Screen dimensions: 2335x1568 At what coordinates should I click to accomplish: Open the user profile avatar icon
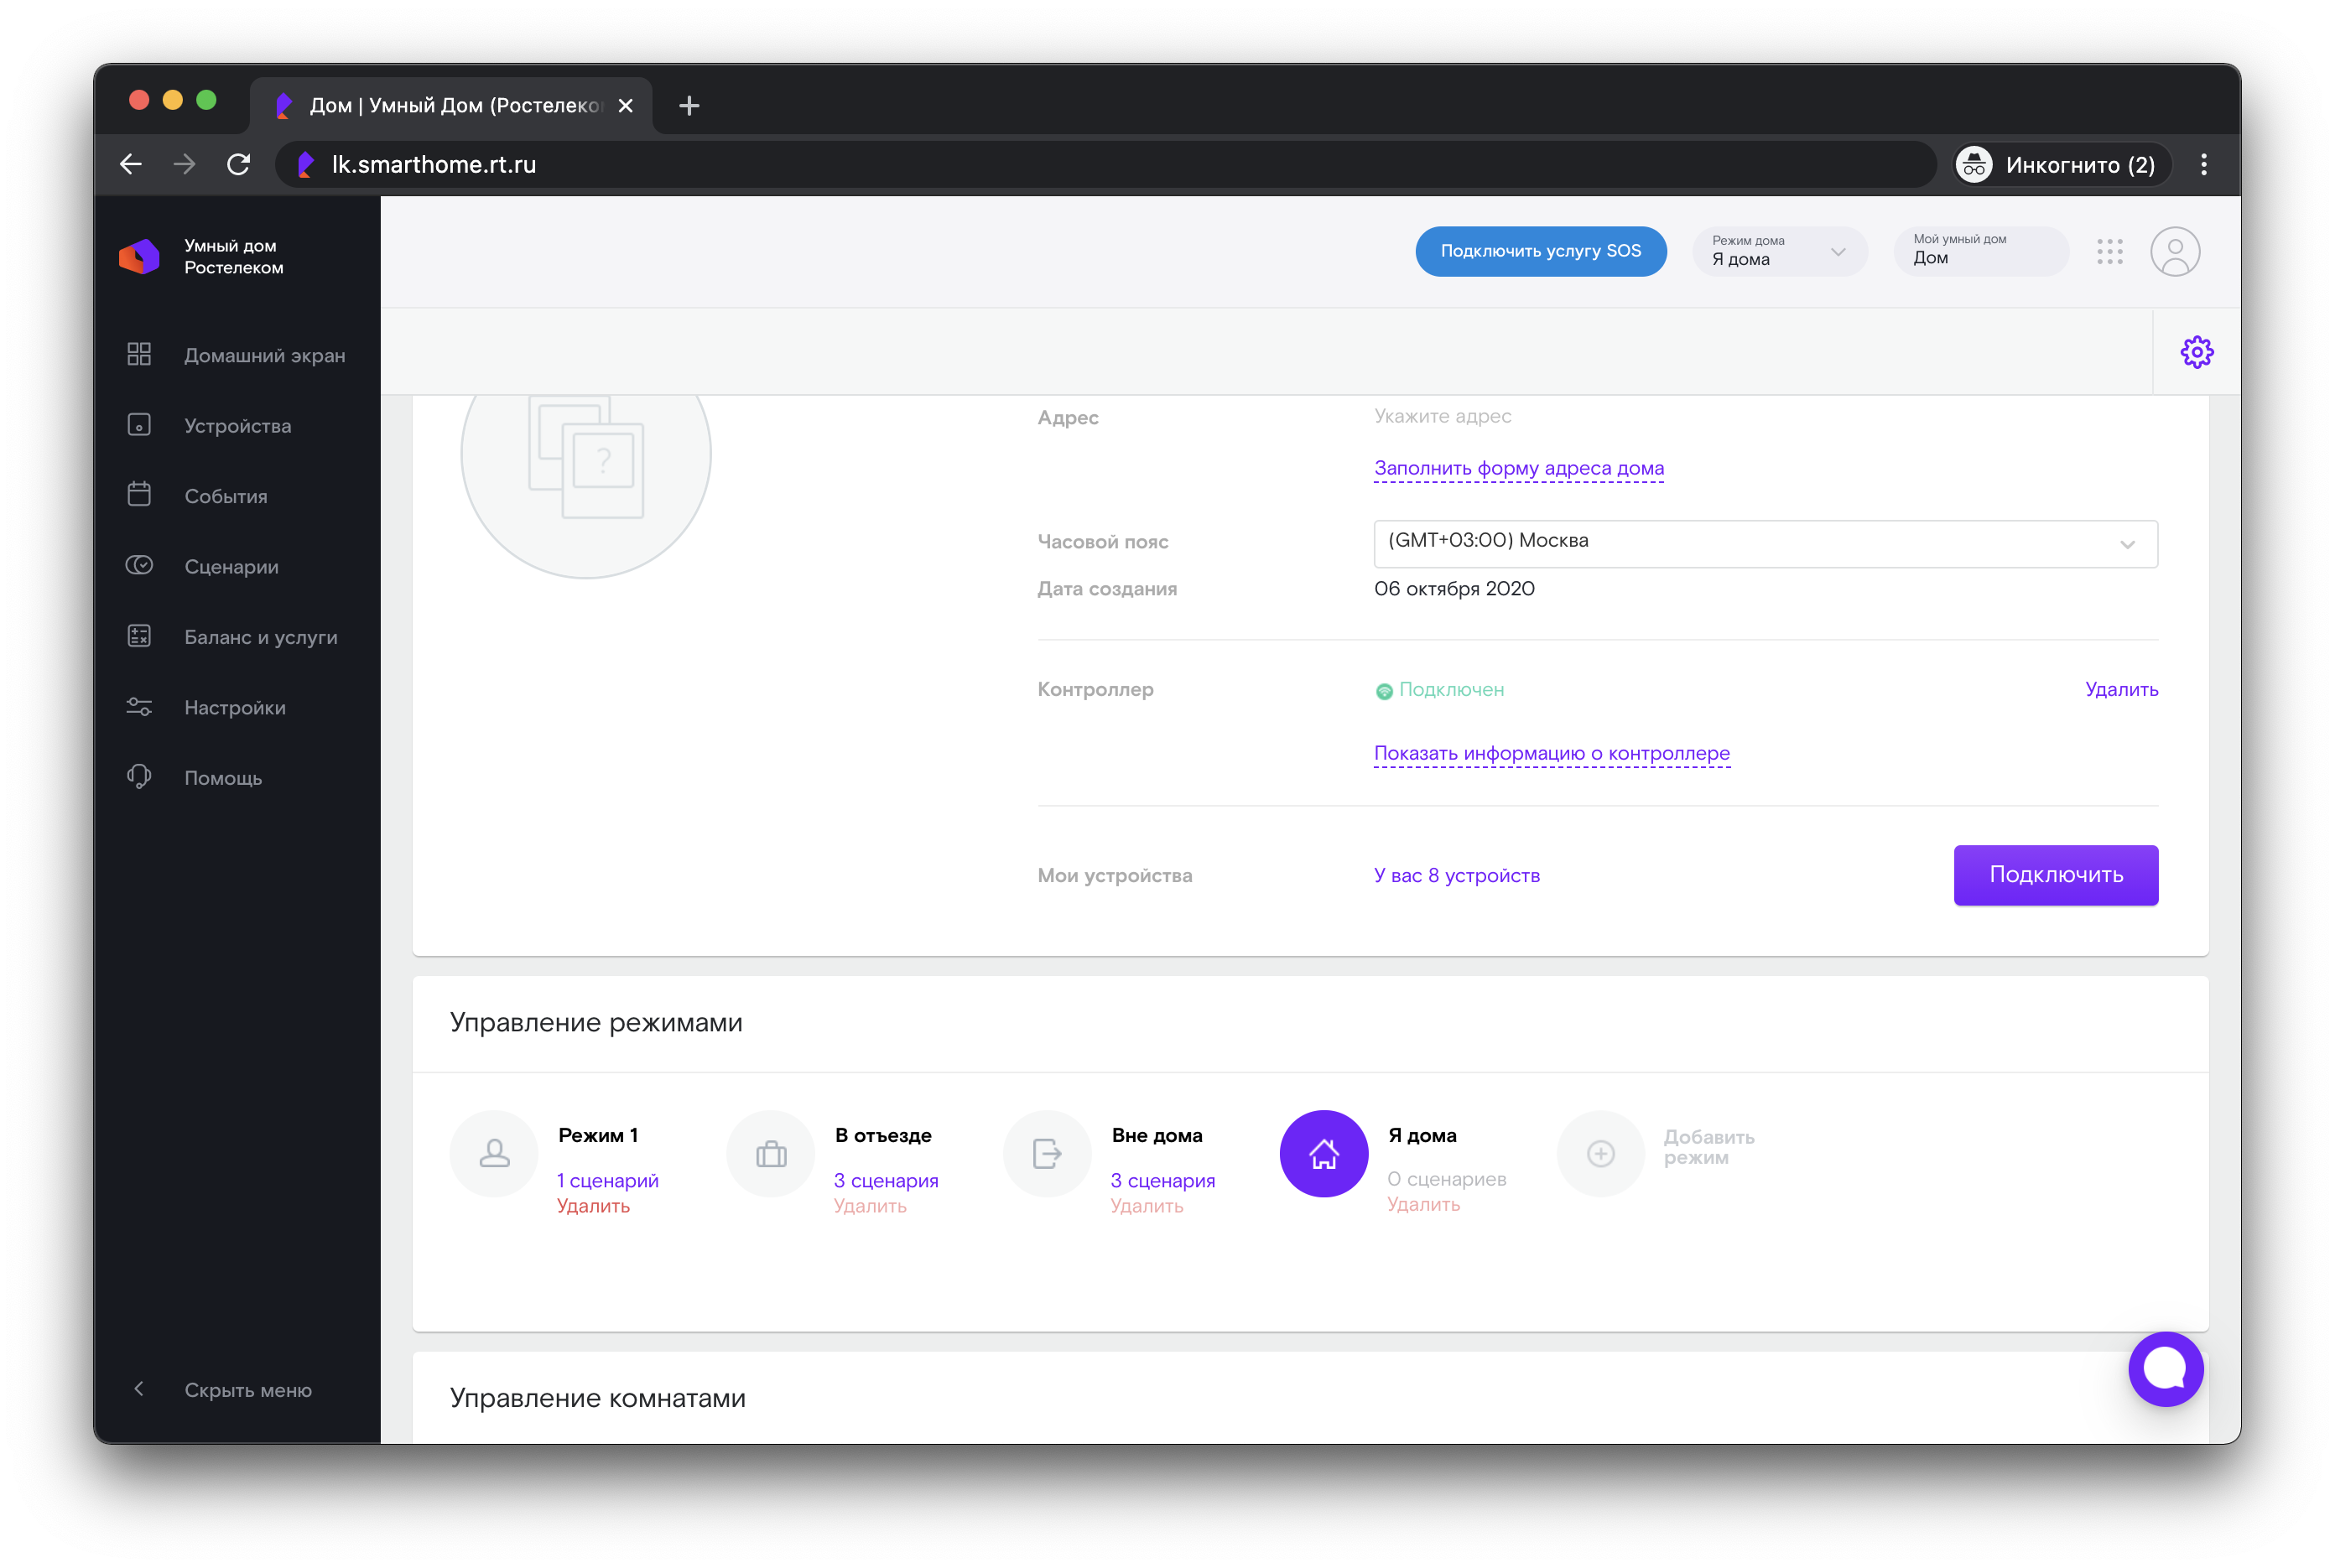pos(2174,251)
